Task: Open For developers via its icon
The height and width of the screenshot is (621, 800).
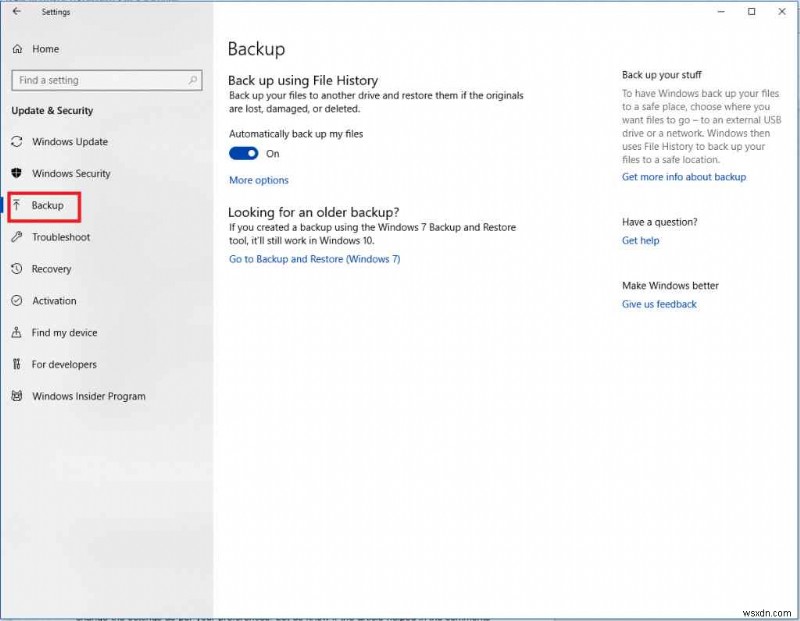Action: [x=17, y=365]
